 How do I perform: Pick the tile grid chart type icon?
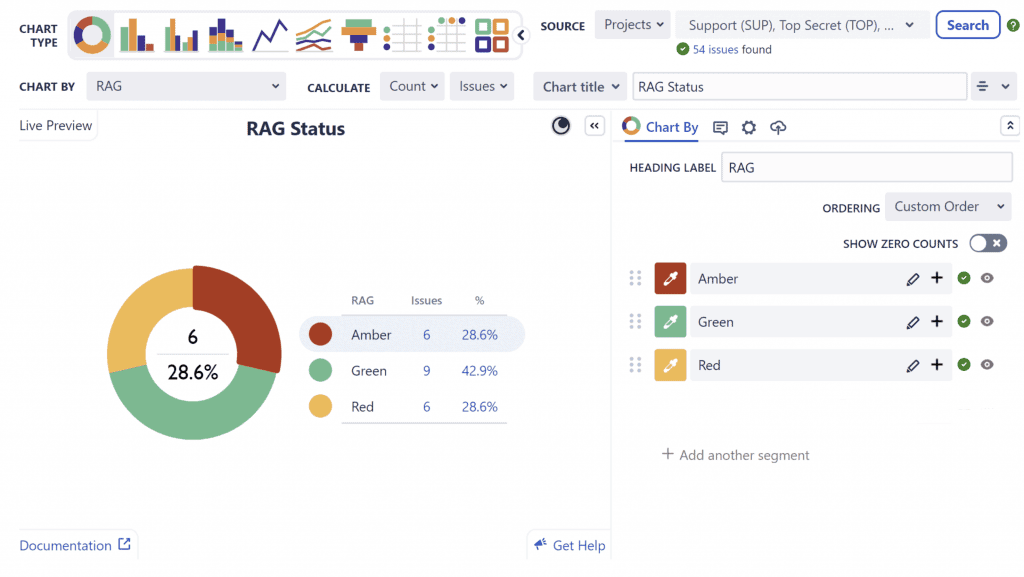coord(491,35)
